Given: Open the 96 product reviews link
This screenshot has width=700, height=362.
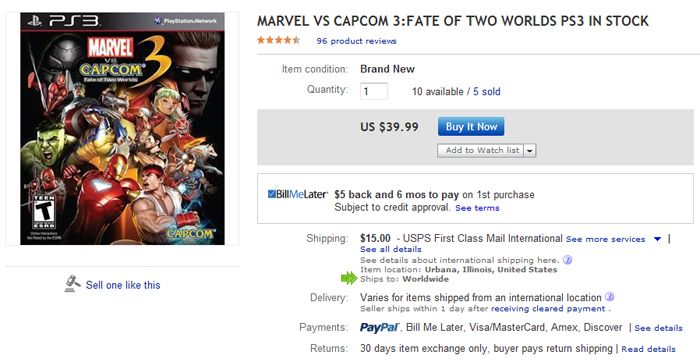Looking at the screenshot, I should click(x=356, y=41).
